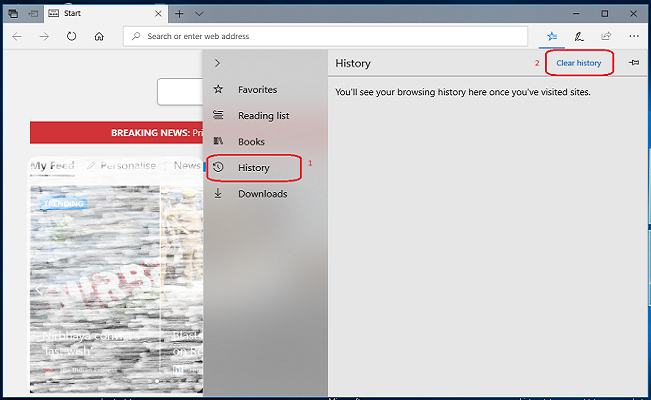Open the Share page icon
This screenshot has width=651, height=400.
[606, 36]
